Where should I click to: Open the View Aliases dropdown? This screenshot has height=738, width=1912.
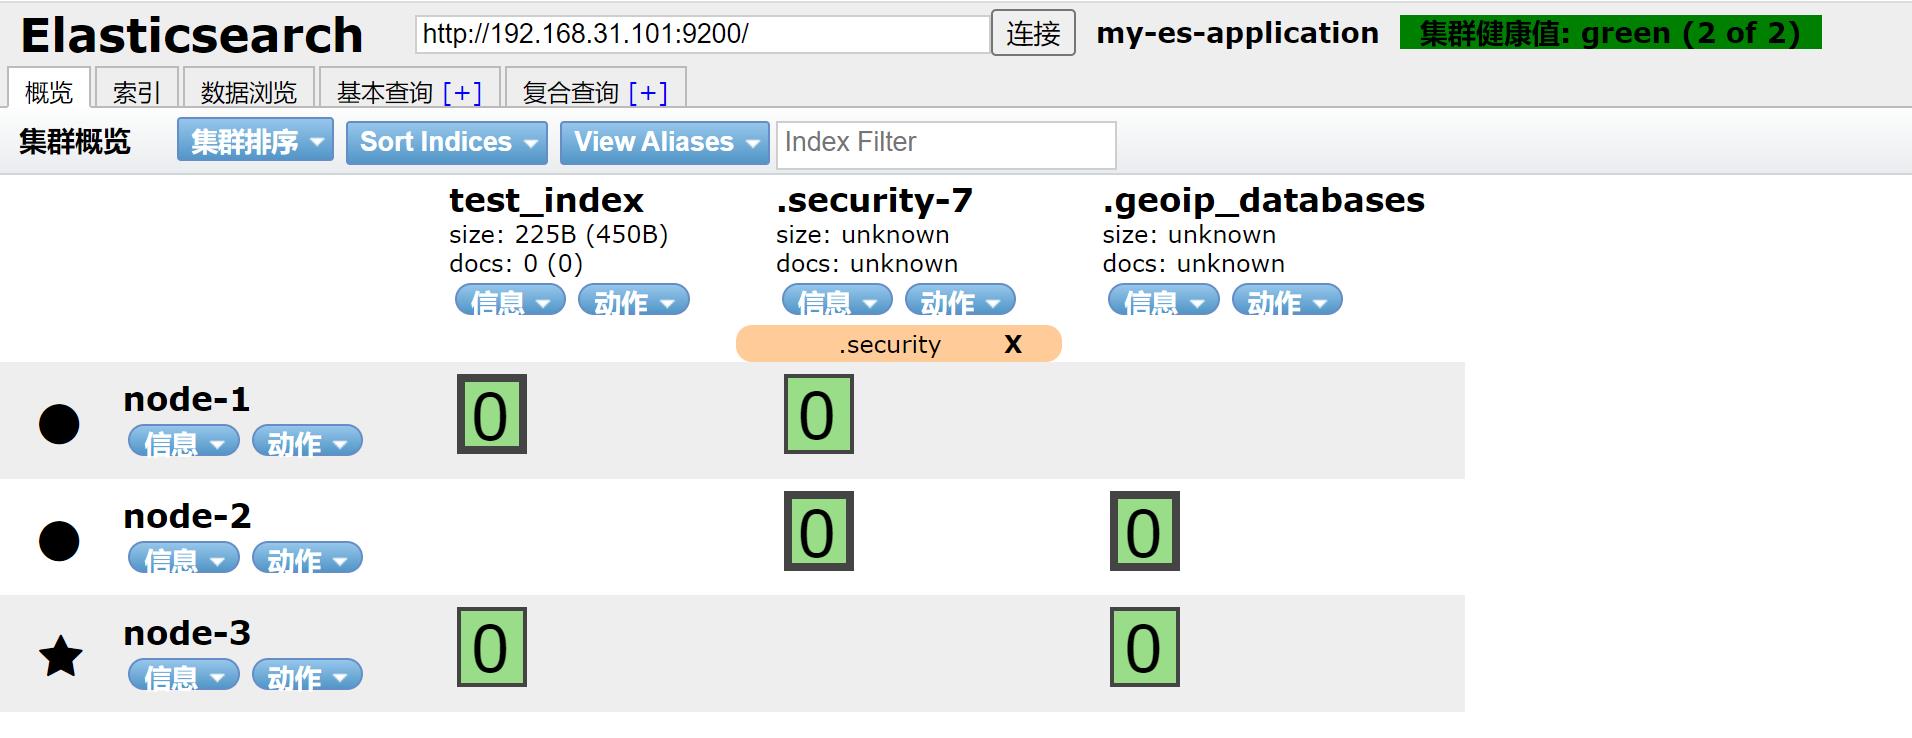pyautogui.click(x=665, y=141)
